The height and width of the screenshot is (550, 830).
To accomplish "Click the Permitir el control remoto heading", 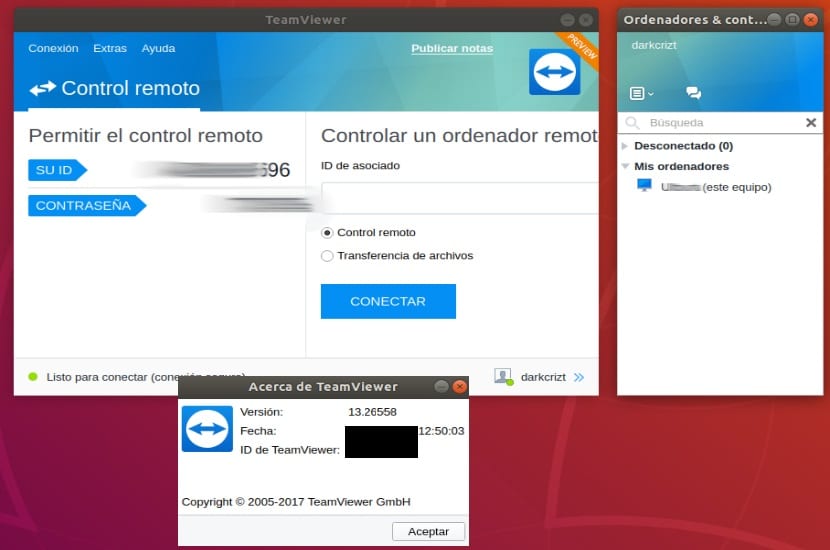I will point(146,136).
